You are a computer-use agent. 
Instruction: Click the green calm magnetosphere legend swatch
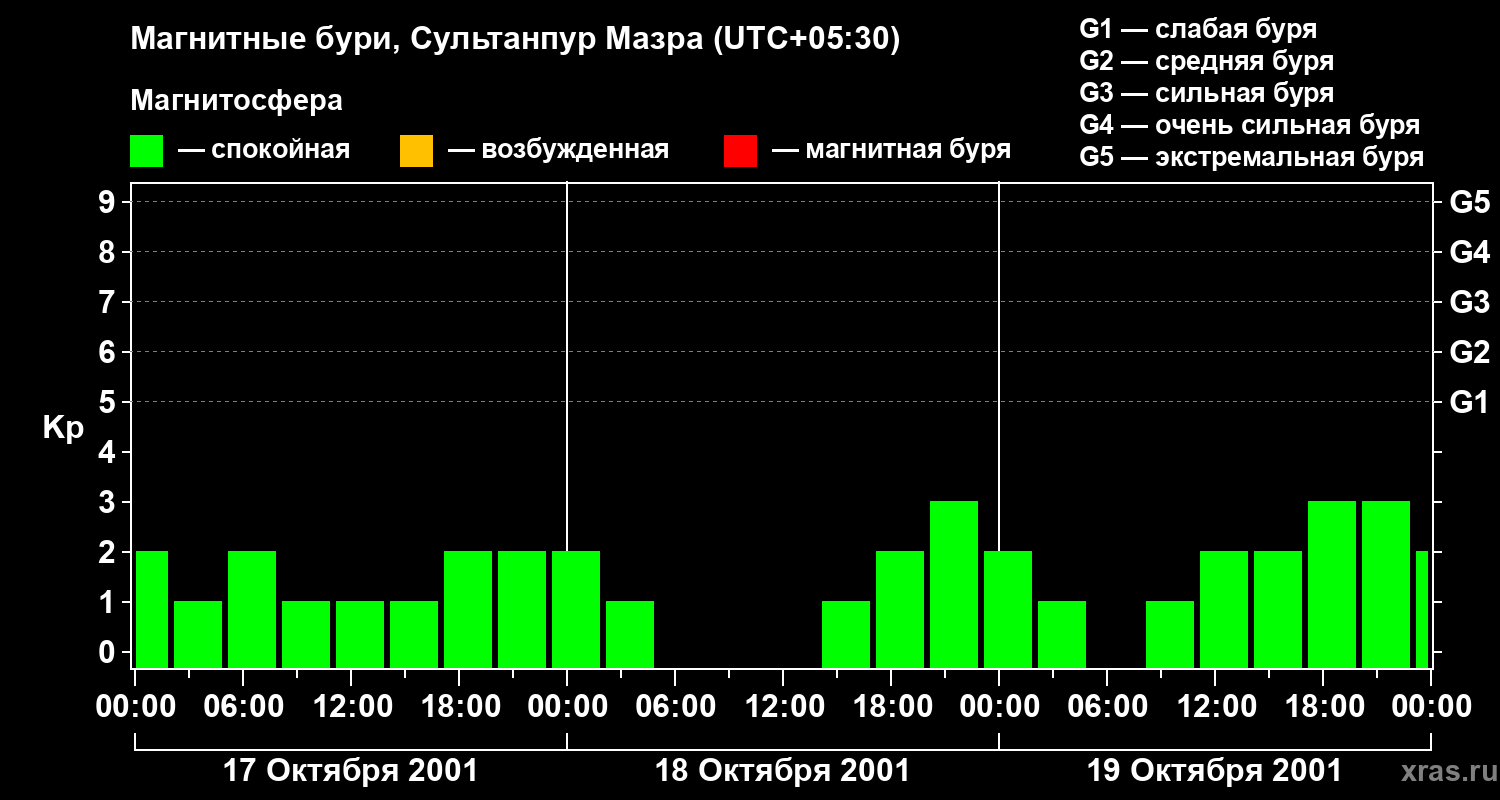(x=147, y=151)
